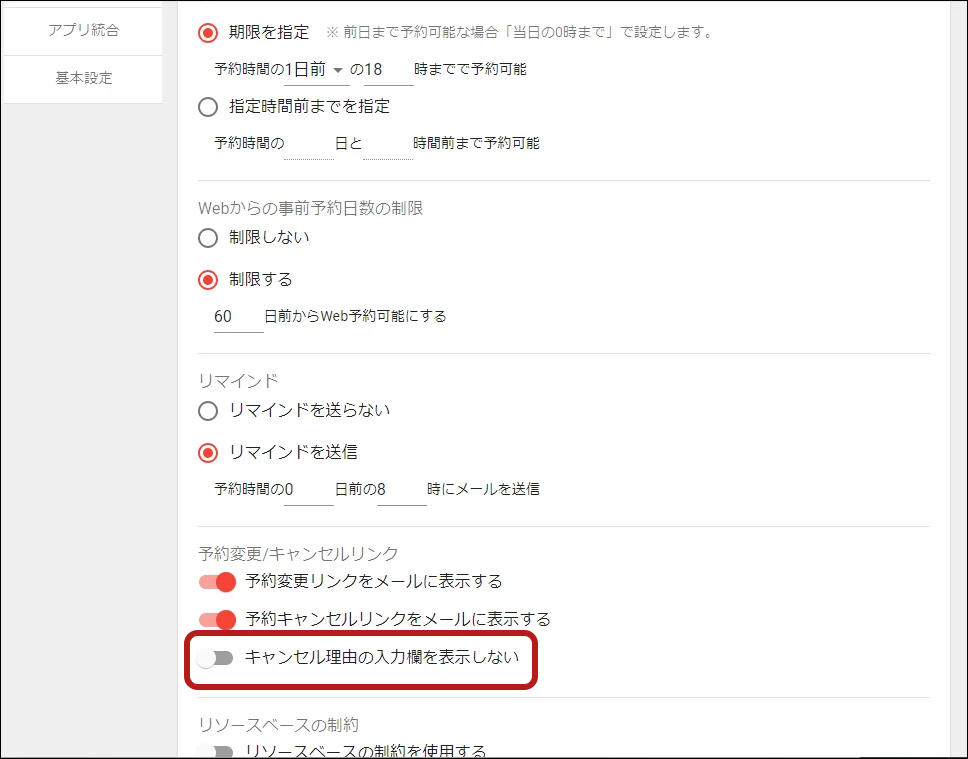This screenshot has height=759, width=968.
Task: Select リマインドを送信 radio option
Action: click(x=208, y=453)
